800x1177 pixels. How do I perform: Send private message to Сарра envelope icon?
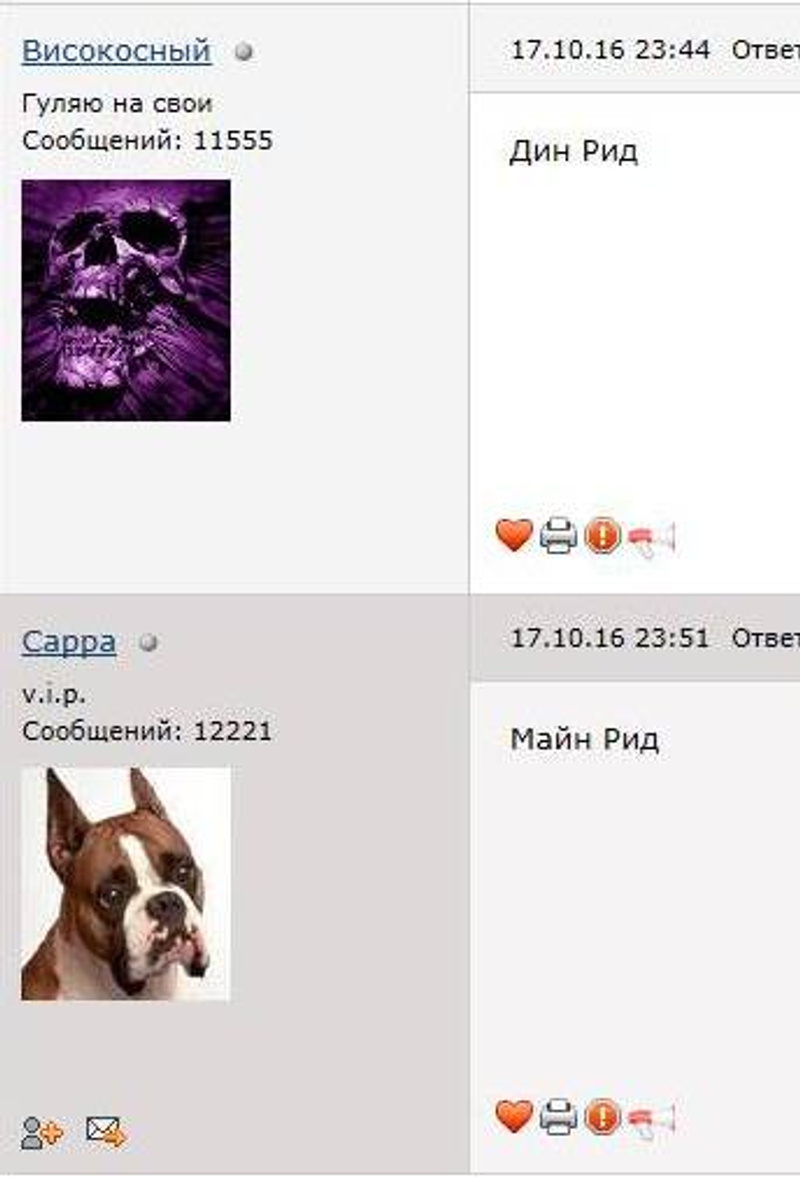106,1131
